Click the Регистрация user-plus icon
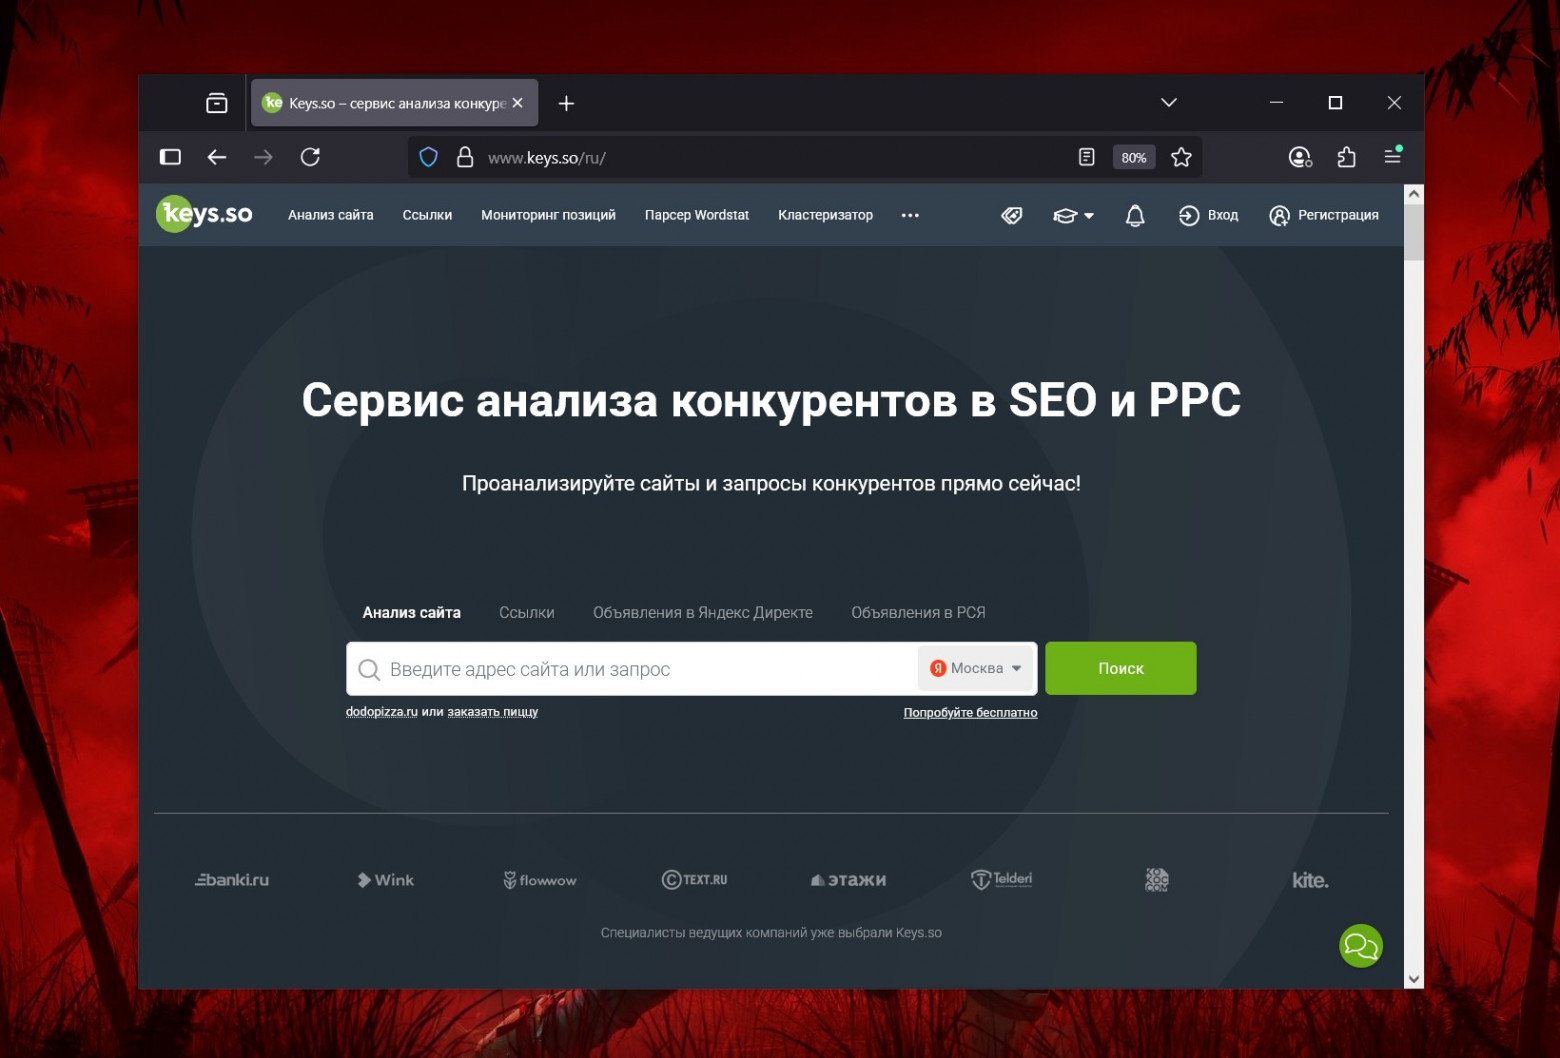Image resolution: width=1560 pixels, height=1058 pixels. pos(1278,215)
